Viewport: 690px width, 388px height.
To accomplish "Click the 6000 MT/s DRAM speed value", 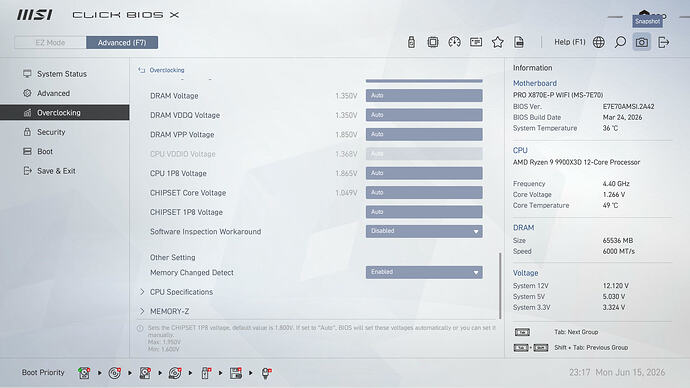I will (x=619, y=251).
